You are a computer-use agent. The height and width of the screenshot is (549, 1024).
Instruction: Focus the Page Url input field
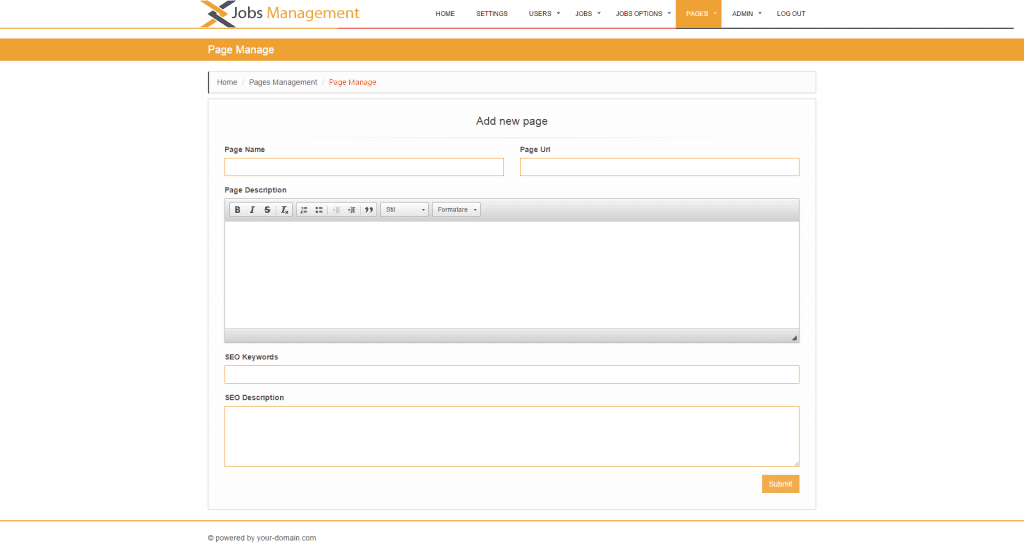[x=660, y=167]
